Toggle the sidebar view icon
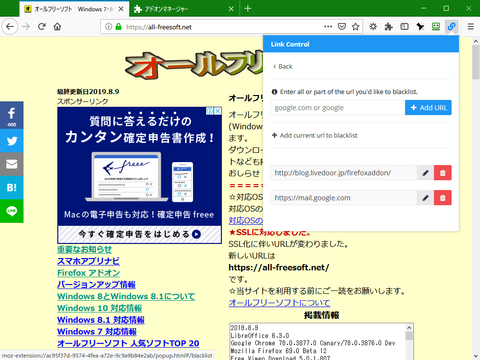Screen dimensions: 480x360 pyautogui.click(x=404, y=27)
